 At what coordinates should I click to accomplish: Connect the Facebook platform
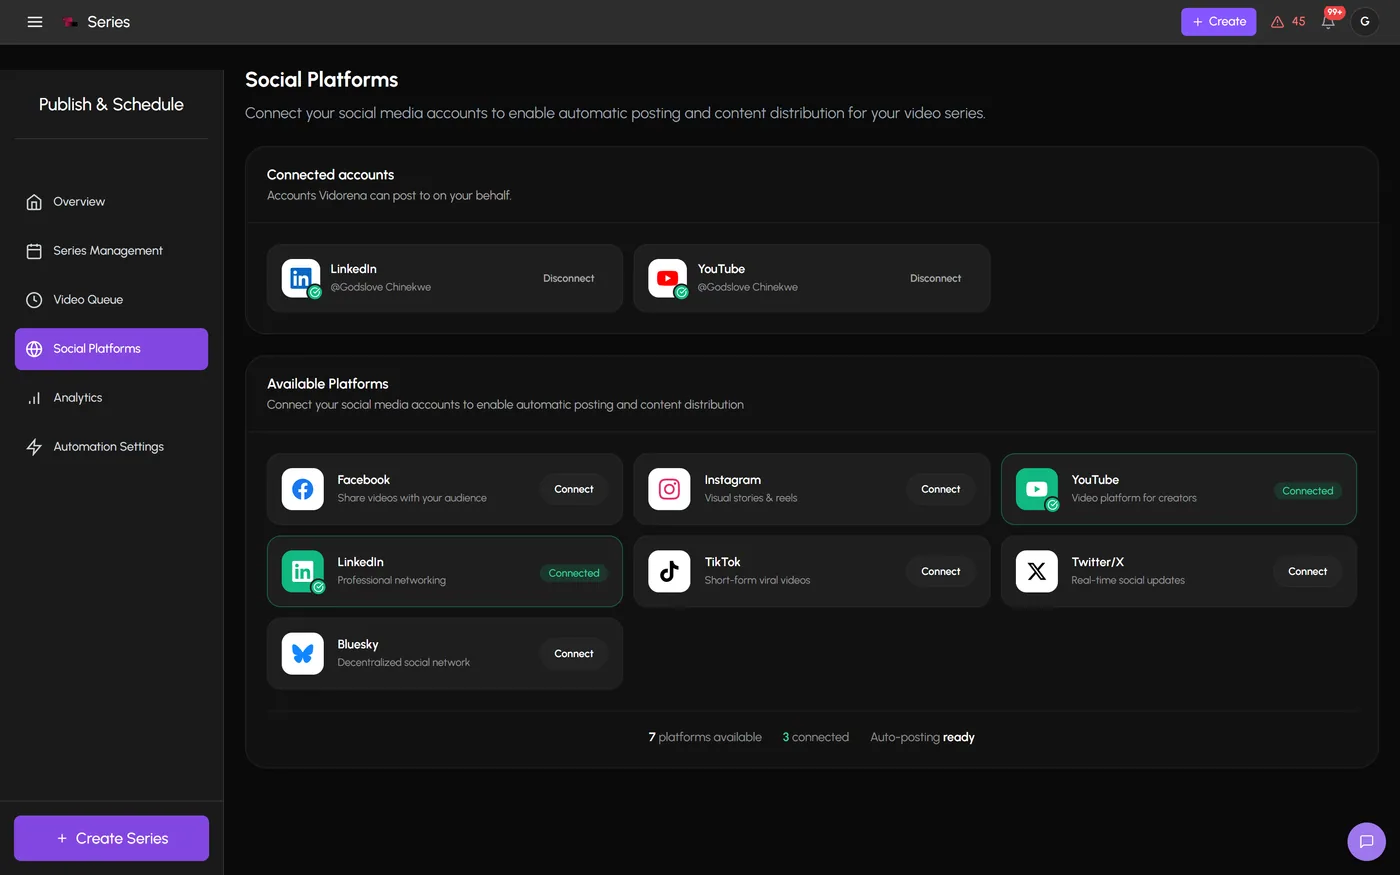click(x=574, y=489)
